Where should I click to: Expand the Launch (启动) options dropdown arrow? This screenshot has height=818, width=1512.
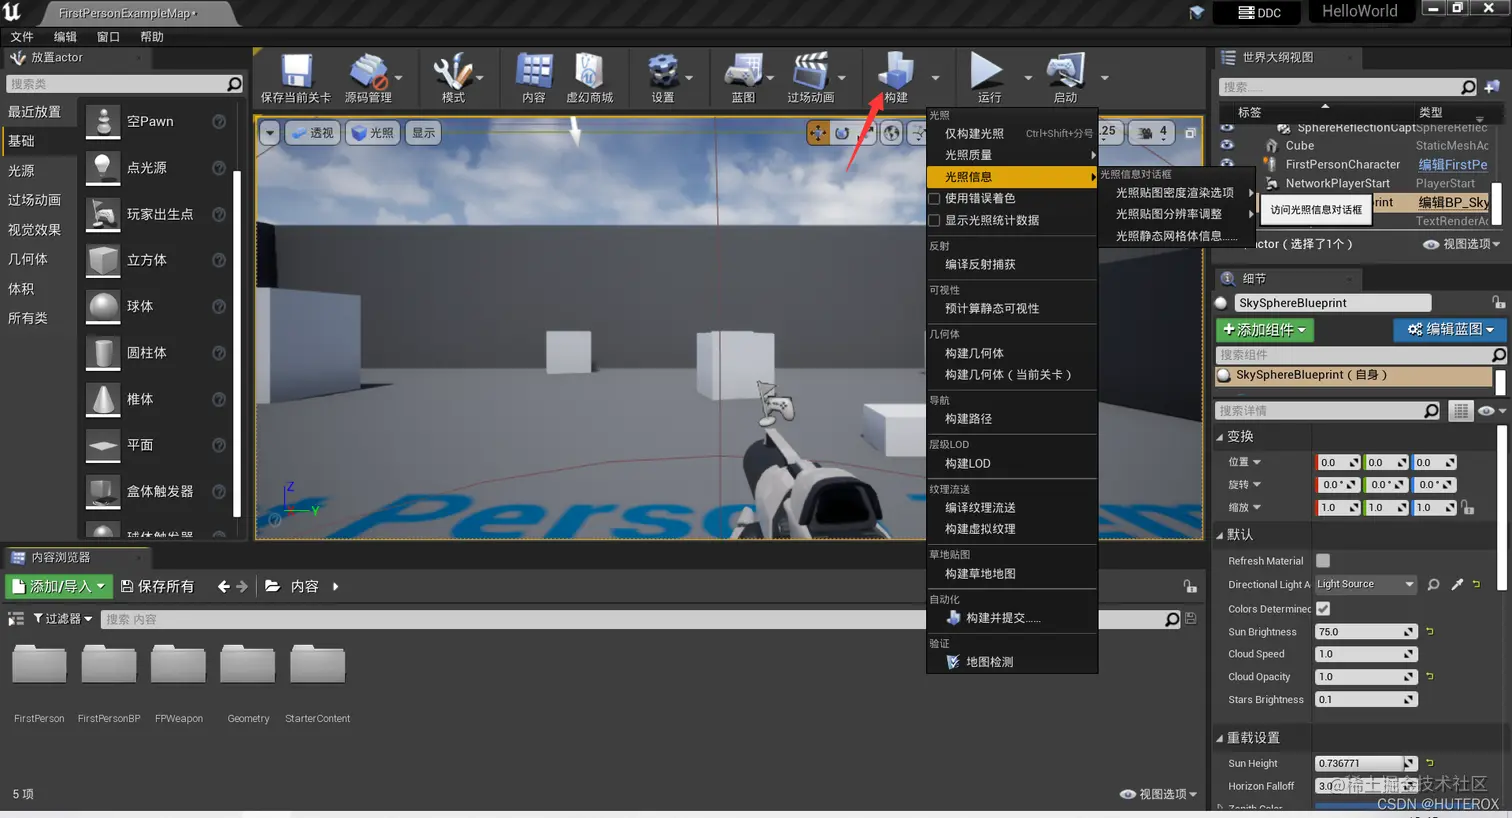coord(1104,77)
